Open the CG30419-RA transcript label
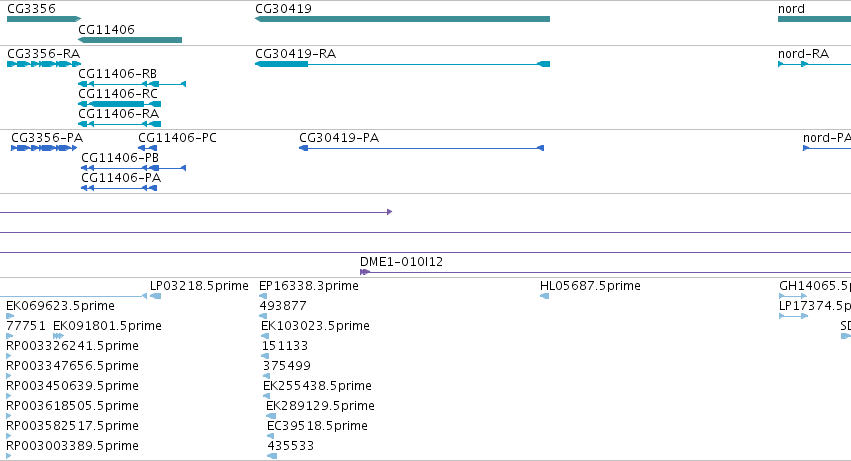 click(x=295, y=54)
